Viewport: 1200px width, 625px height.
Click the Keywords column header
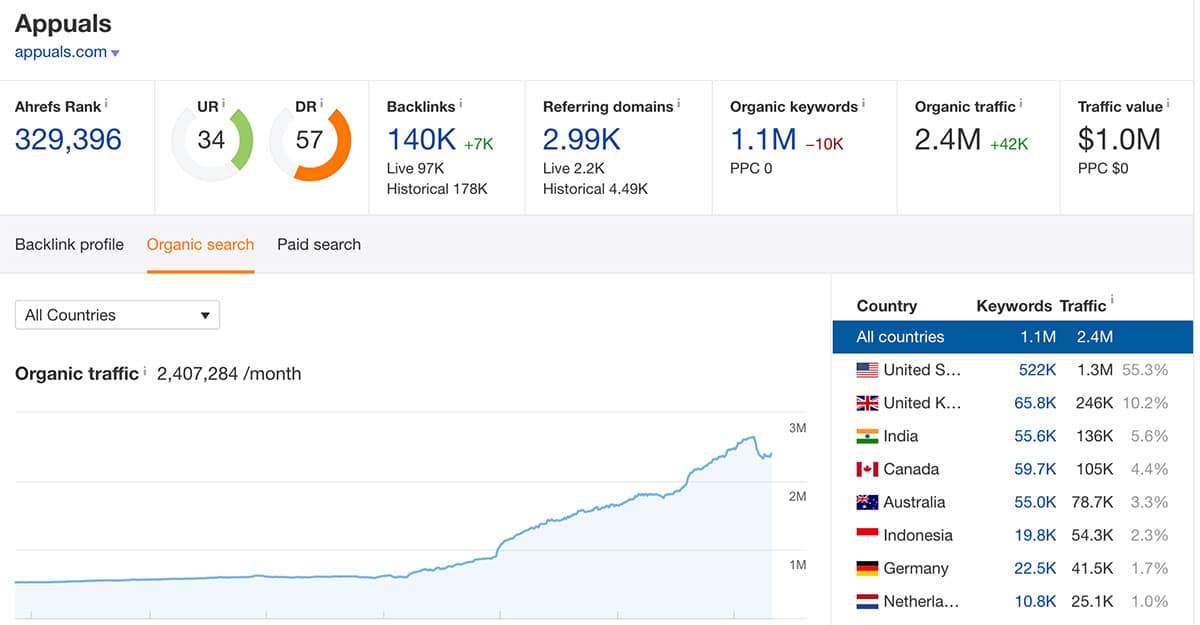click(1014, 306)
